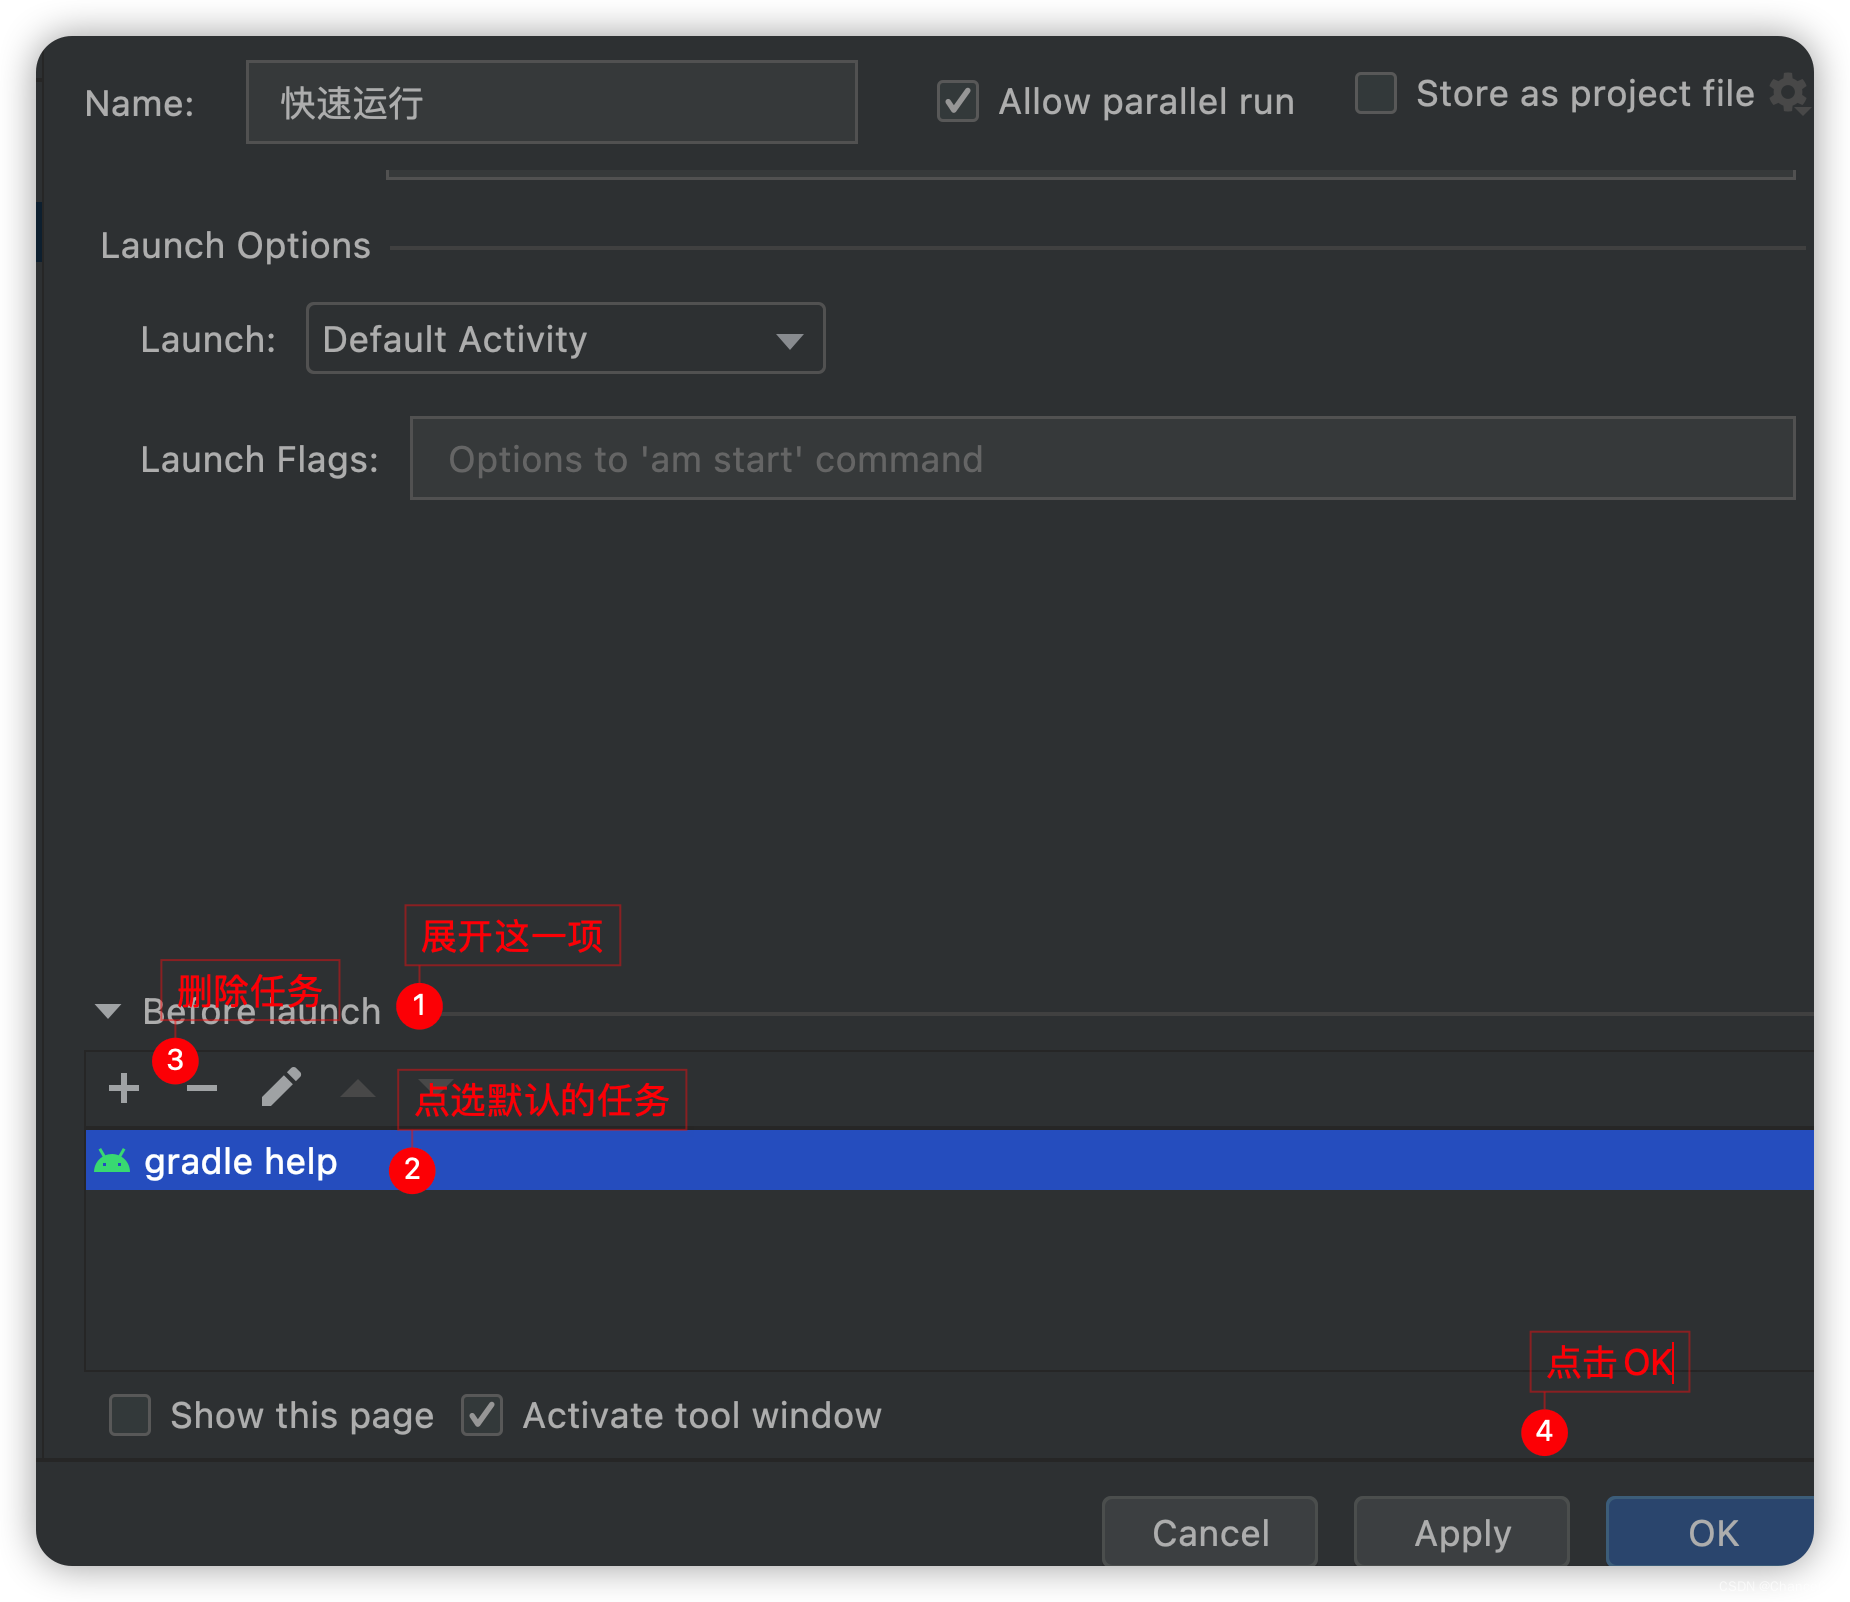The height and width of the screenshot is (1602, 1850).
Task: Confirm with the OK button
Action: (1712, 1532)
